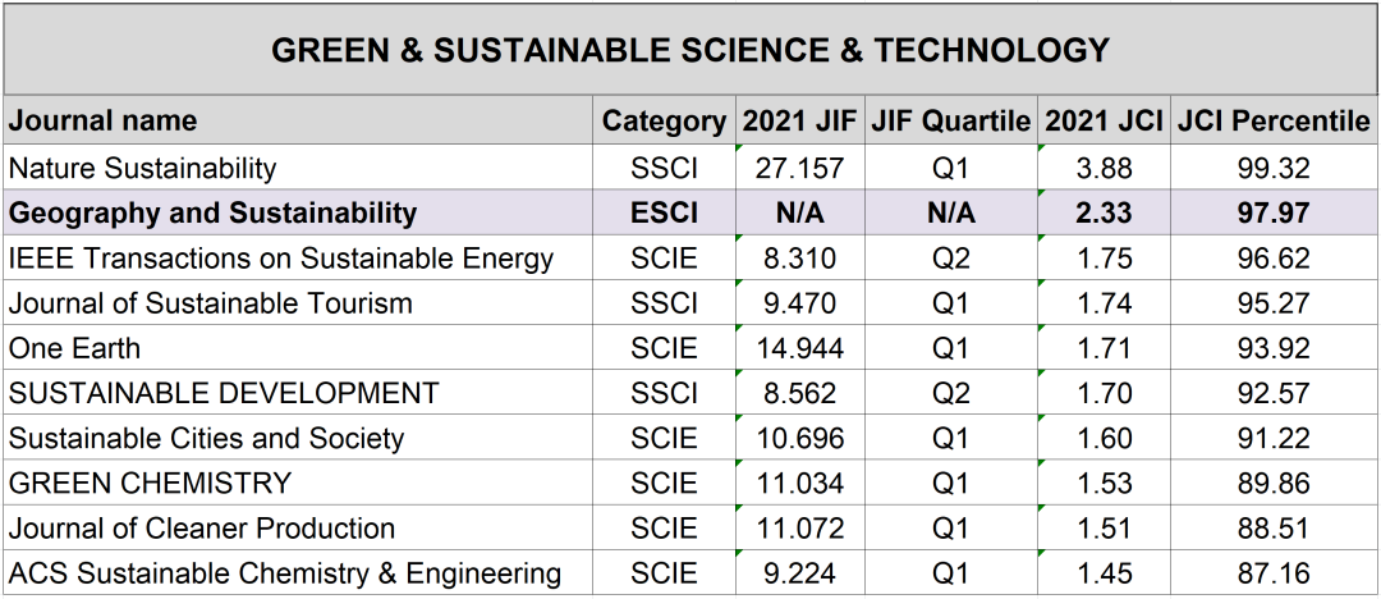The width and height of the screenshot is (1382, 599).
Task: Click the ESCI category cell
Action: tap(664, 213)
